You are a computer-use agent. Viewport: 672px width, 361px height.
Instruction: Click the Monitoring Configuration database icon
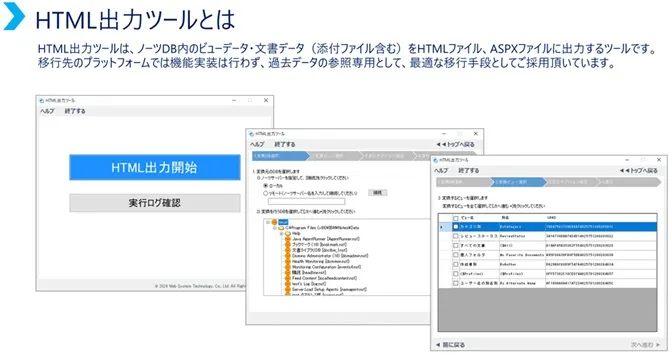(x=288, y=267)
